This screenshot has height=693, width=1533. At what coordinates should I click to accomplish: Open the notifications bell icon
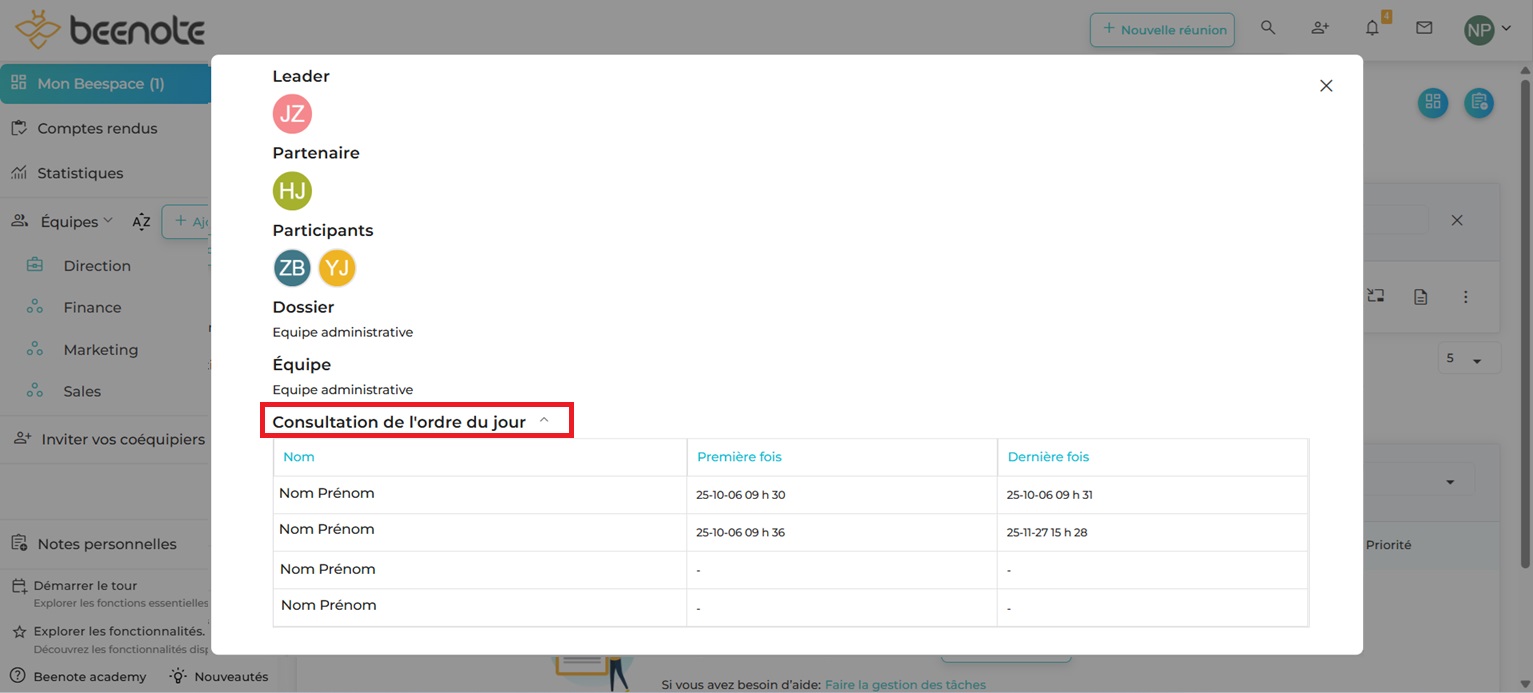pyautogui.click(x=1372, y=28)
